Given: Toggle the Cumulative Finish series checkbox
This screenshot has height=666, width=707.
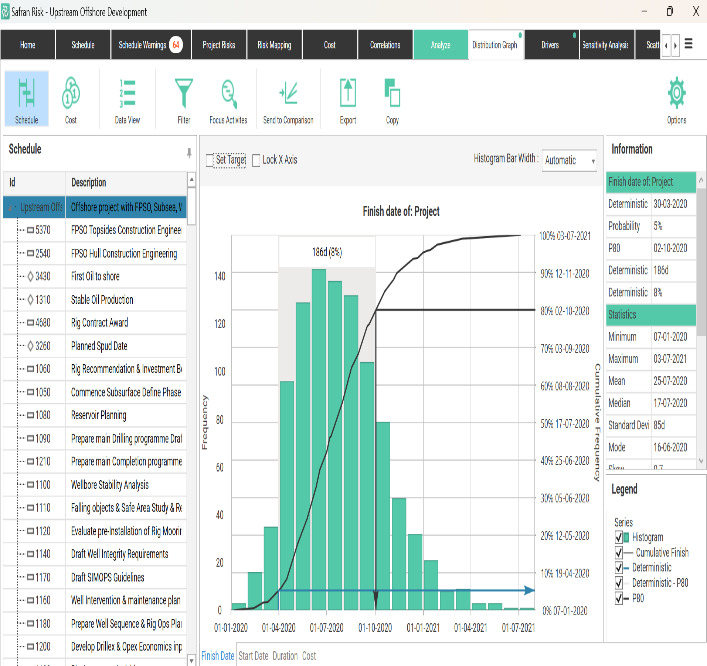Looking at the screenshot, I should point(619,552).
